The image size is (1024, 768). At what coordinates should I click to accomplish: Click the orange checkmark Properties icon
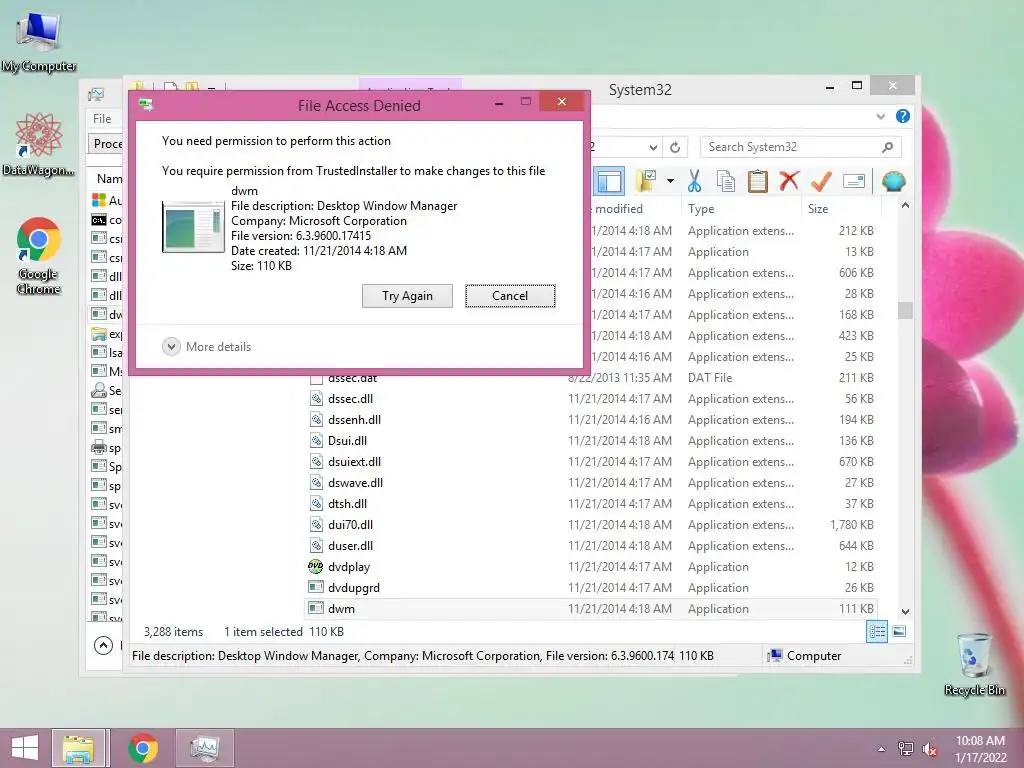[x=821, y=181]
